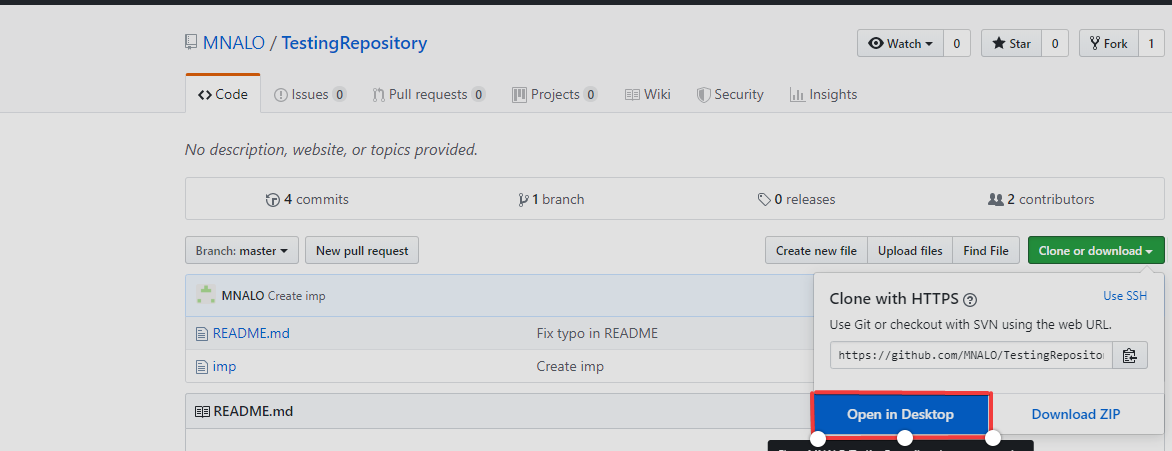This screenshot has width=1172, height=451.
Task: Star this repository
Action: point(1011,43)
